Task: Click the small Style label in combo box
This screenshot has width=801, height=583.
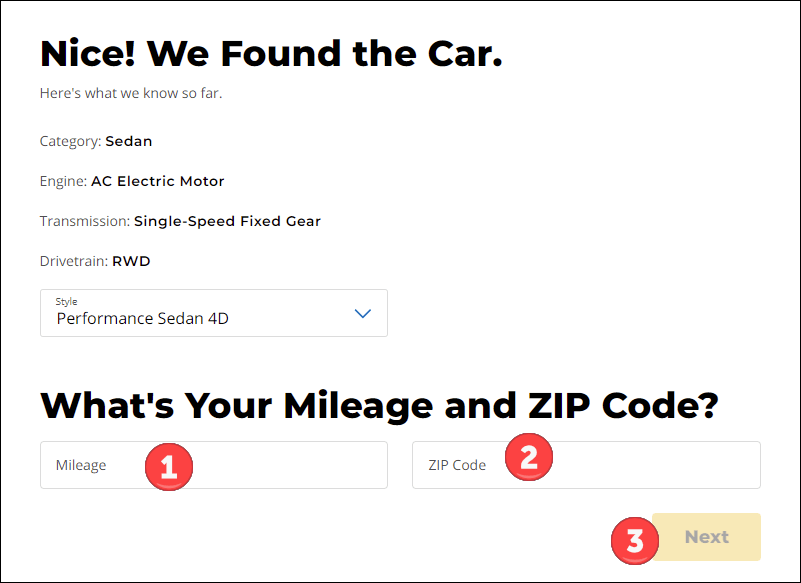Action: click(x=66, y=301)
